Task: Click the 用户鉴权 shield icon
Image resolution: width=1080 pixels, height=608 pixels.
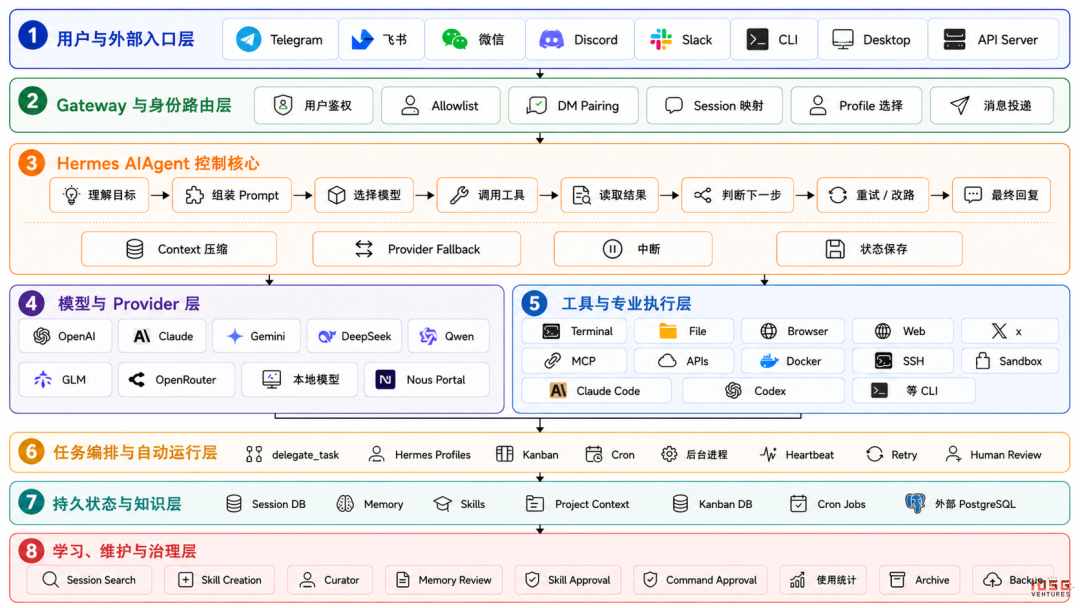Action: [282, 105]
